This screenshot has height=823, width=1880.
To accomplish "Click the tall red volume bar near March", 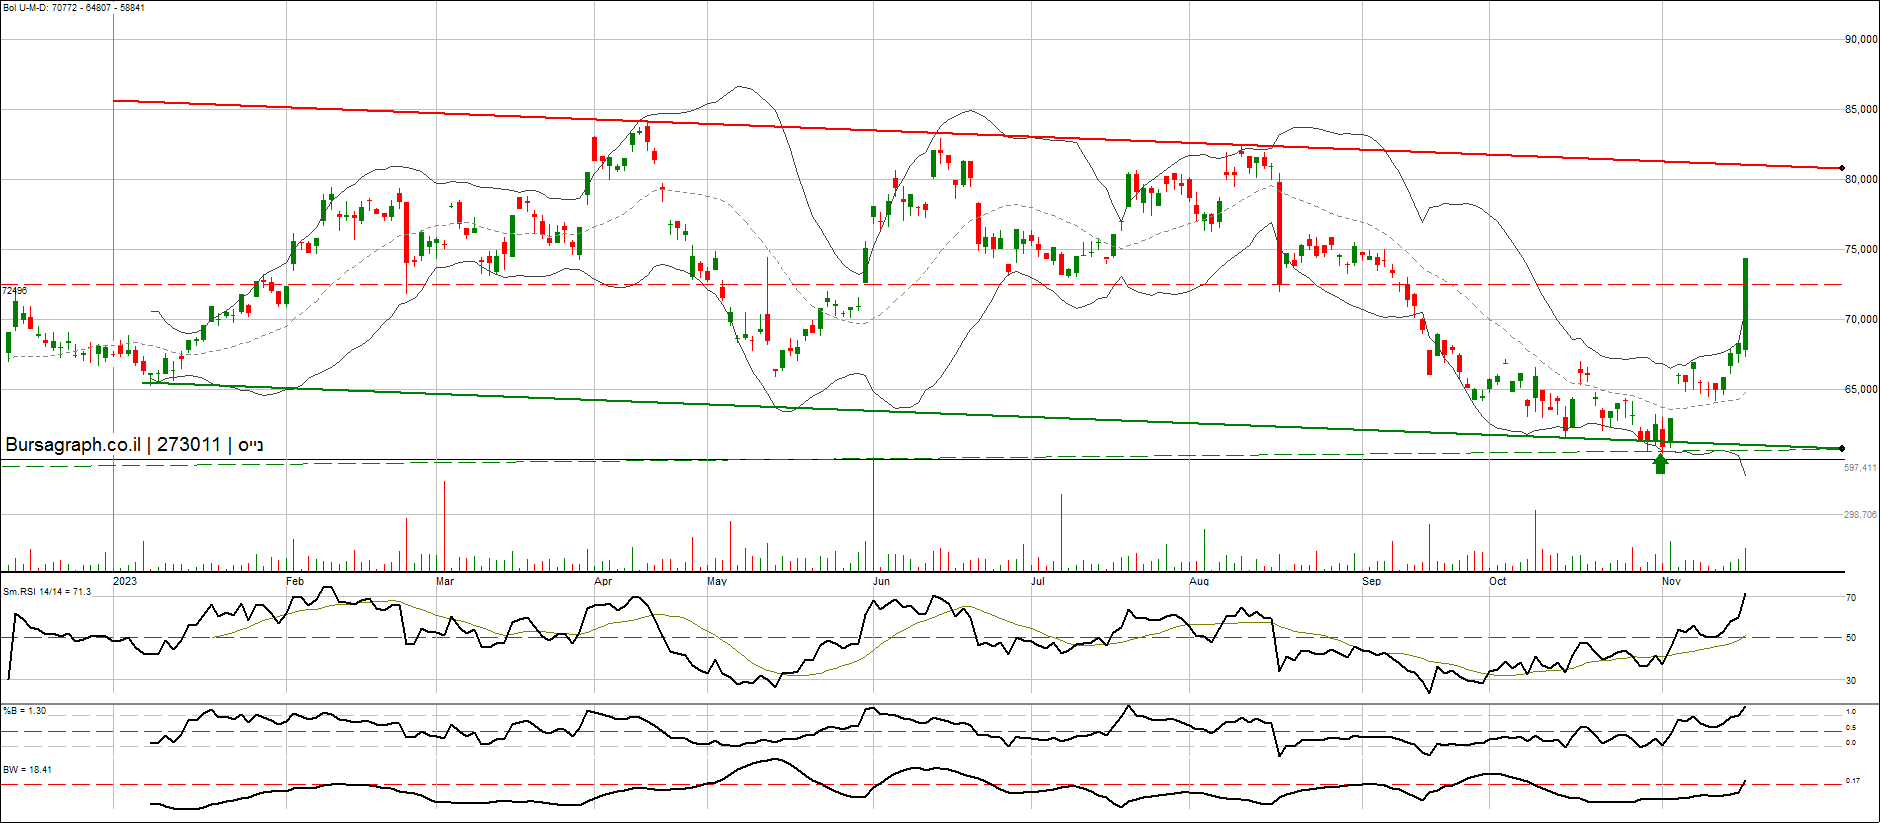I will point(444,525).
